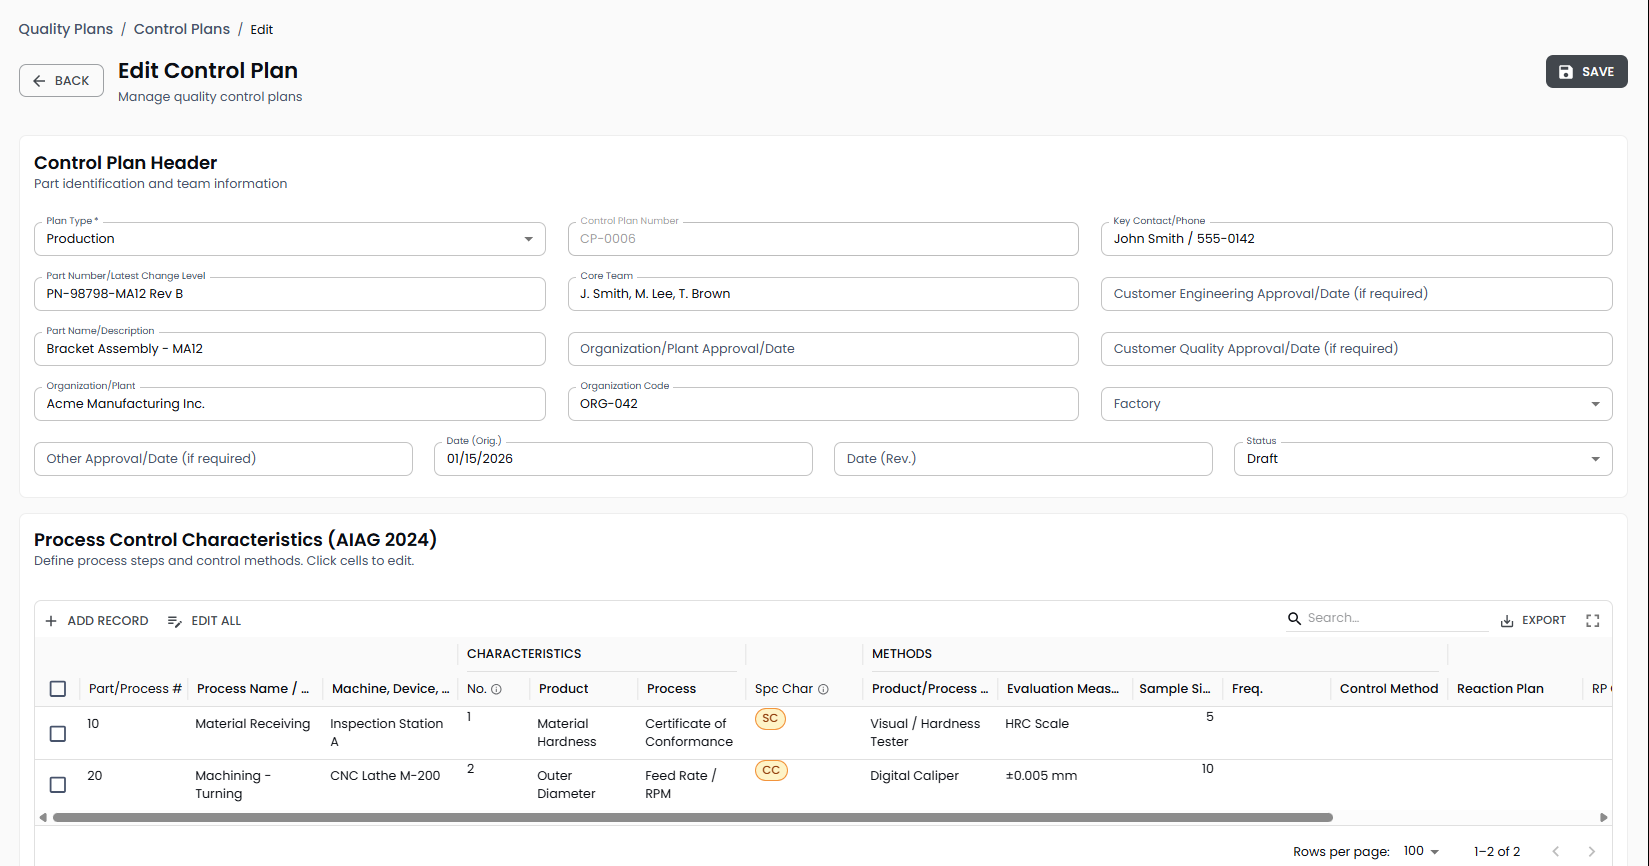The width and height of the screenshot is (1649, 866).
Task: Click the info icon next to No. column
Action: point(496,689)
